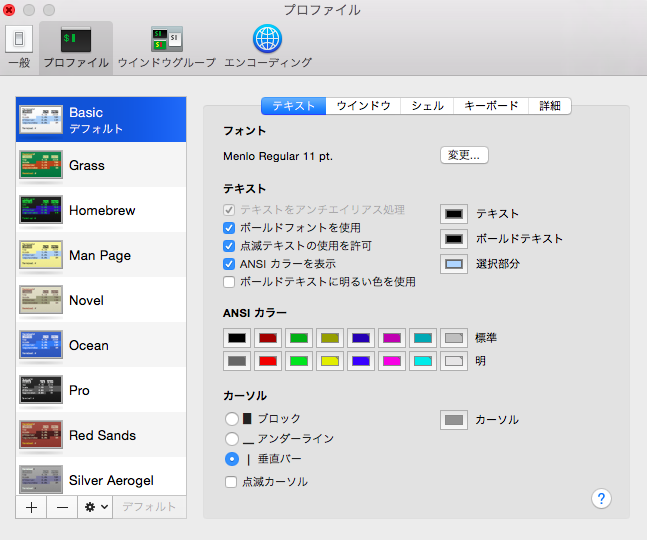Click the bright cyan ANSI swatch
This screenshot has height=540, width=647.
(423, 361)
